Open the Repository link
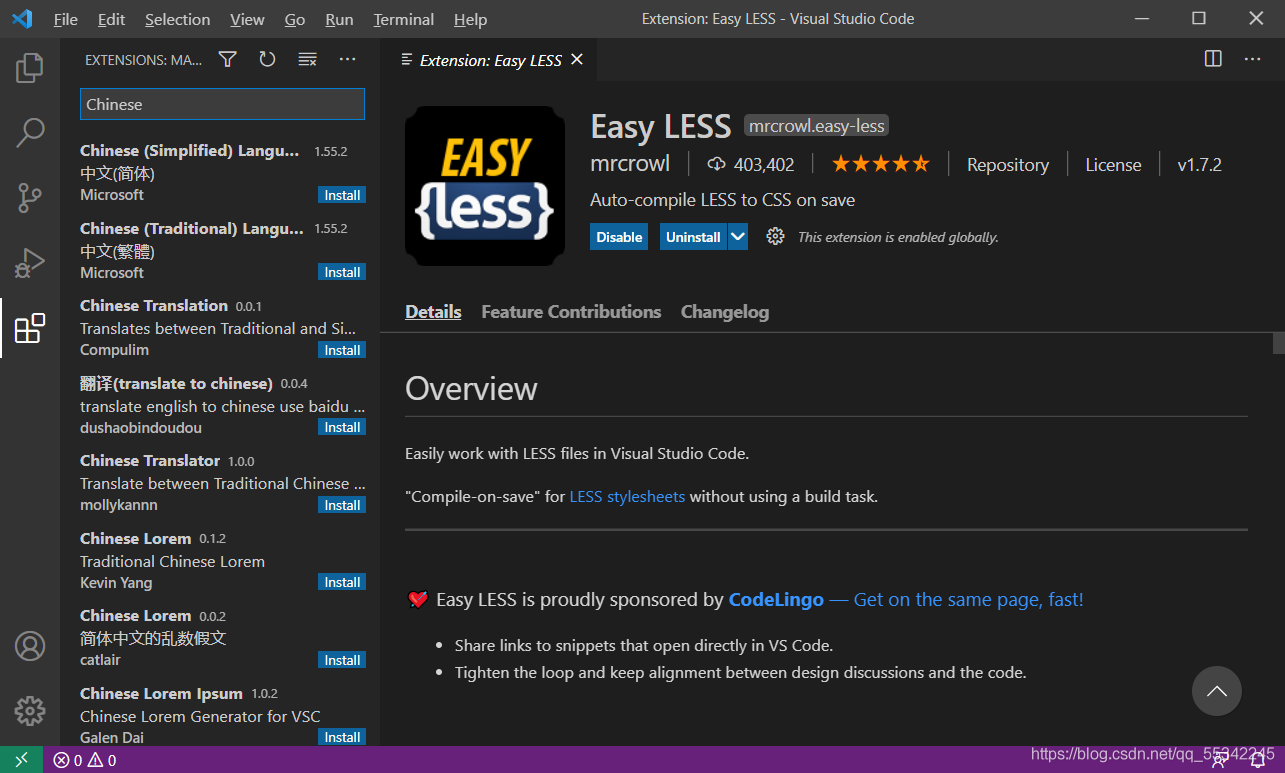 (x=1008, y=165)
